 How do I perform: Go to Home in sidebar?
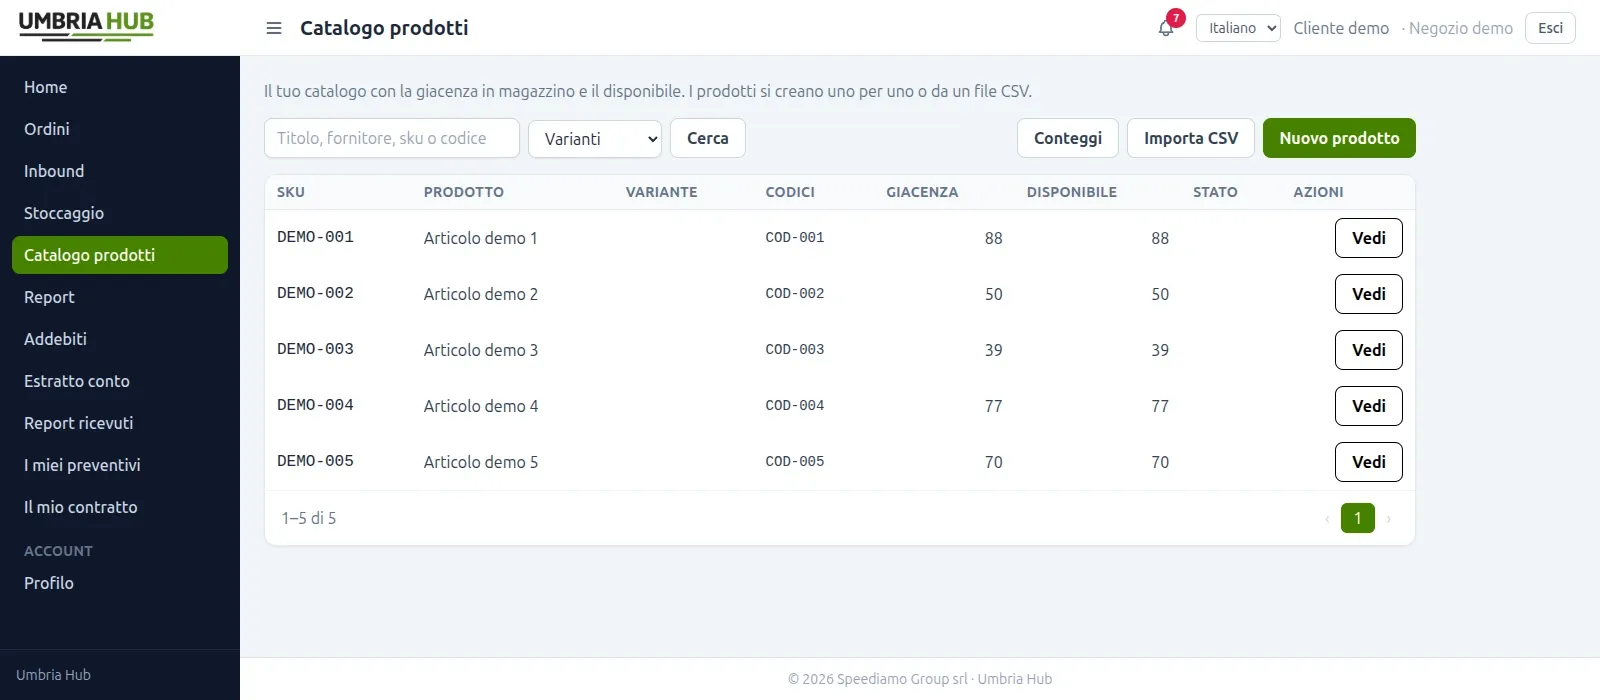[120, 87]
